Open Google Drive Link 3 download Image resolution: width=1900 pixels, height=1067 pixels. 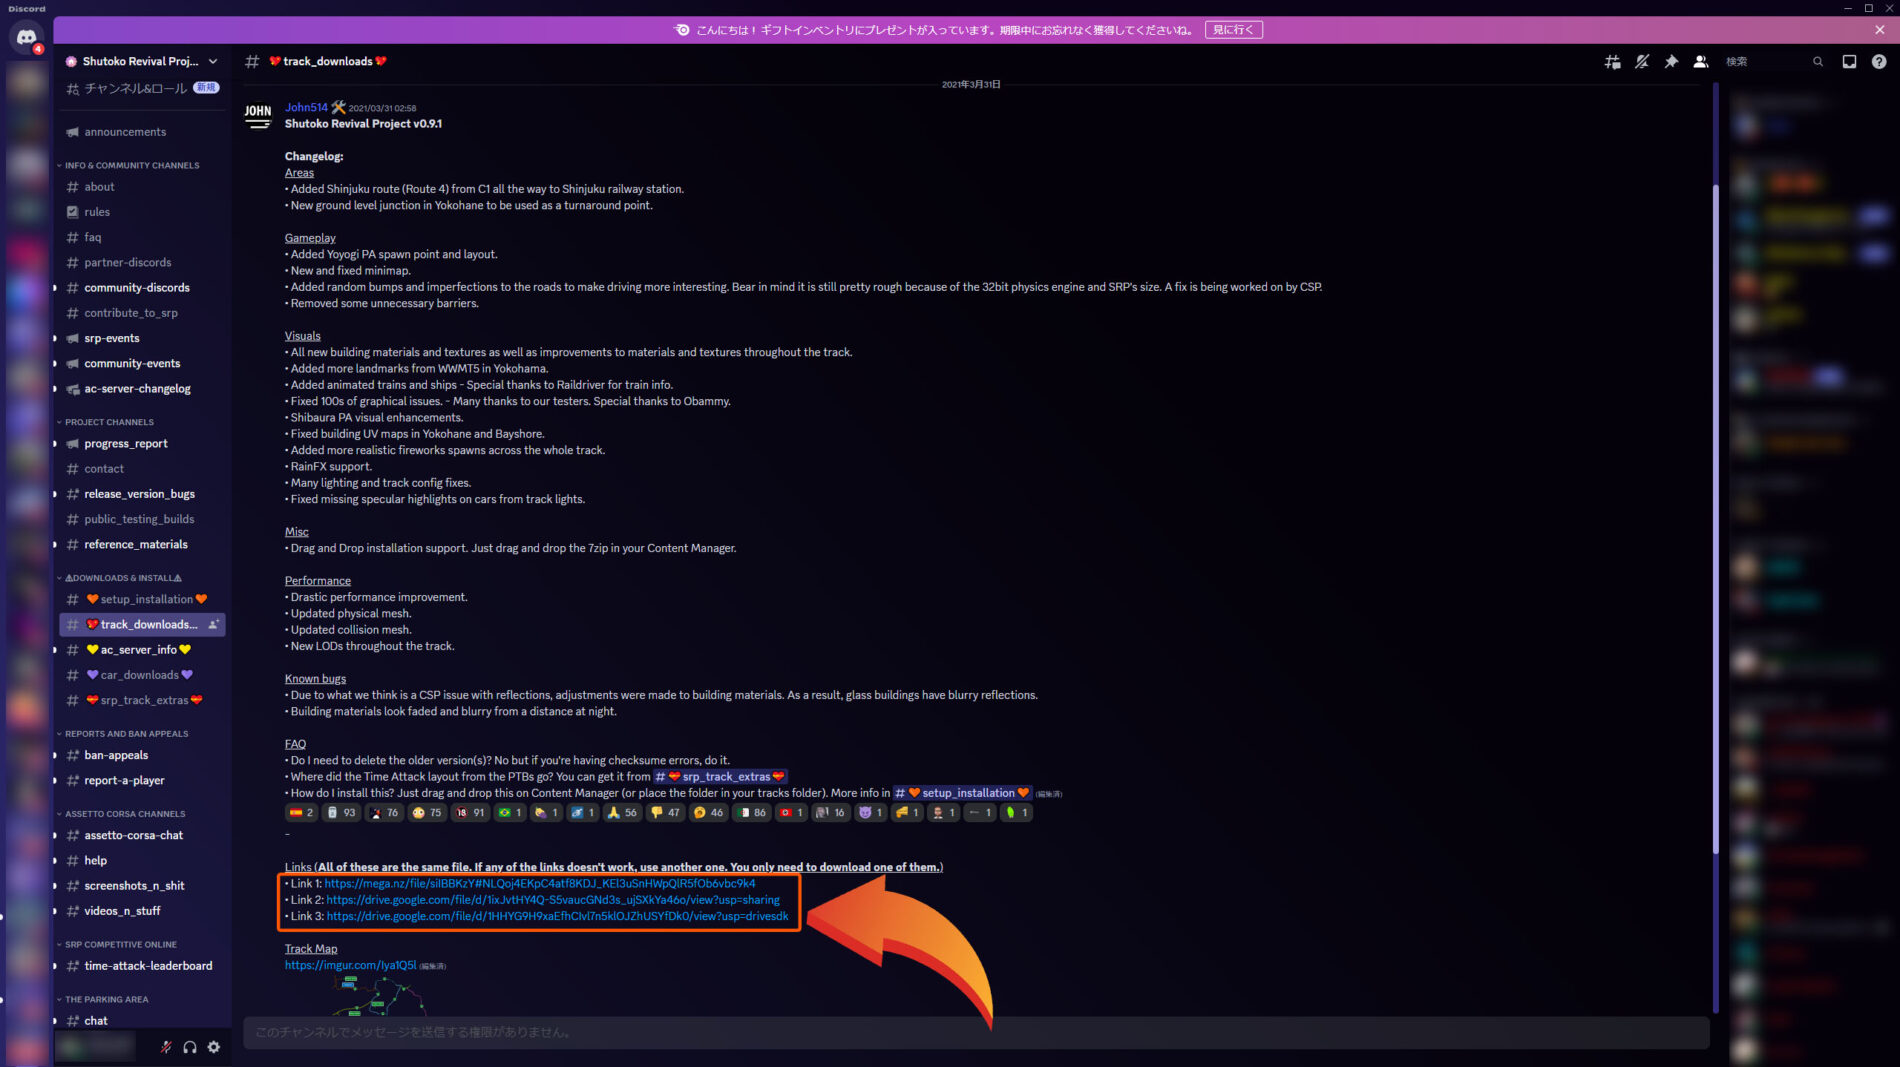(557, 916)
